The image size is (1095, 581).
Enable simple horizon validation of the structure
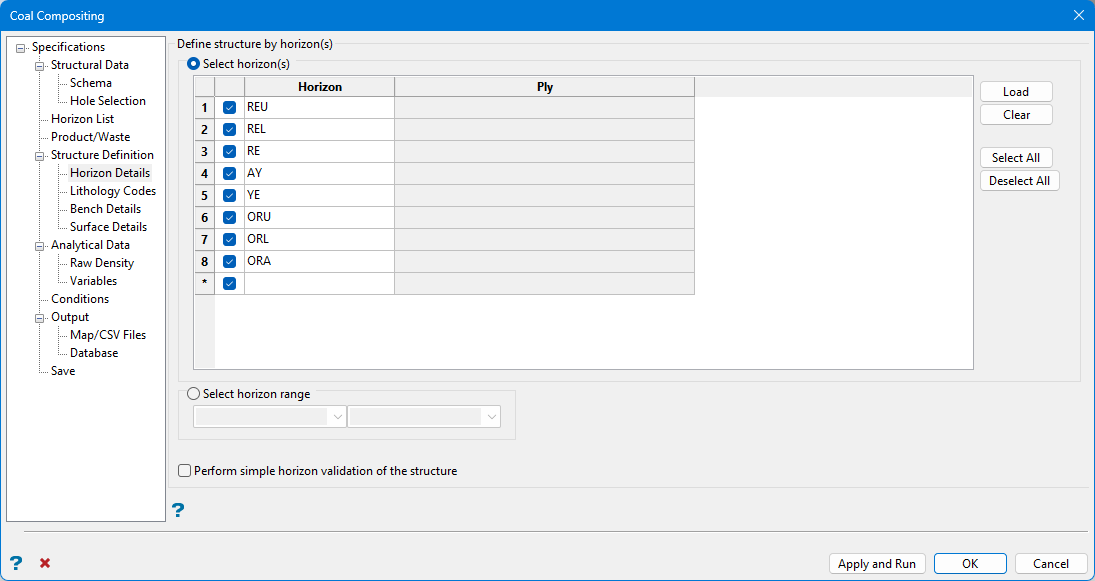point(184,471)
